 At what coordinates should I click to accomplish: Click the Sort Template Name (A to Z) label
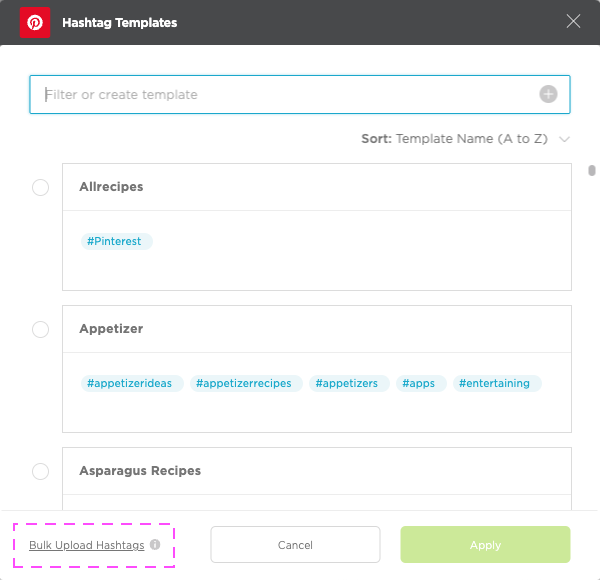tap(454, 138)
